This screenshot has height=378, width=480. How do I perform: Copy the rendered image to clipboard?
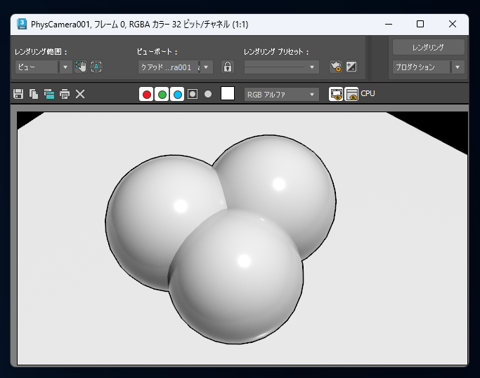(34, 94)
